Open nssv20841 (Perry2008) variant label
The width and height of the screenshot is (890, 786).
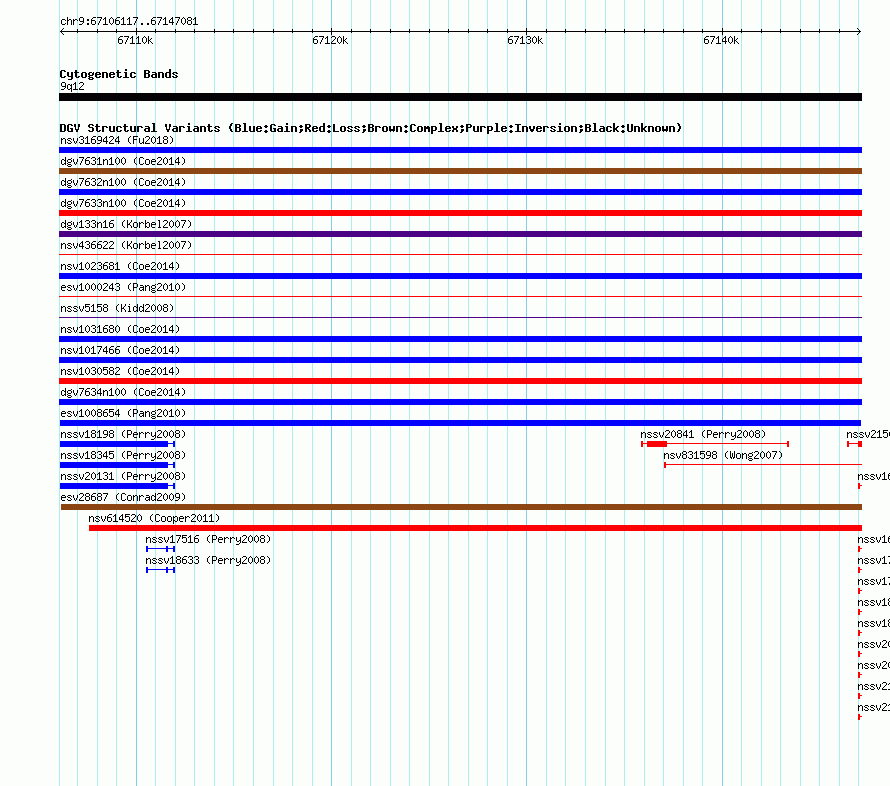coord(703,434)
